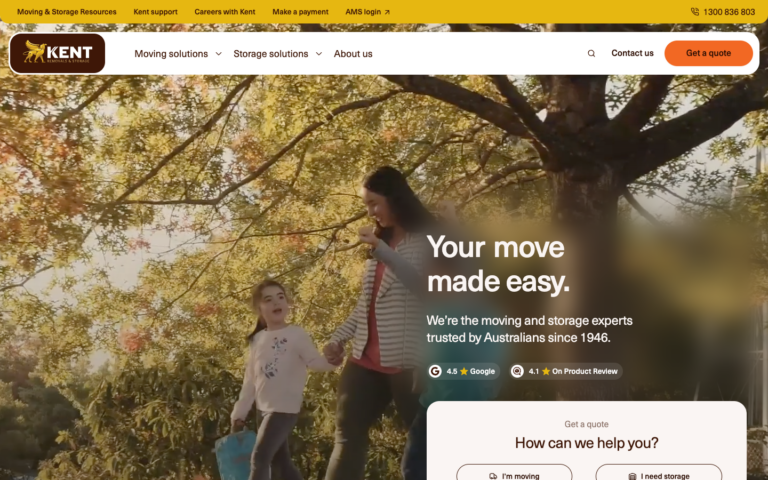Open Moving & Storage Resources link
The width and height of the screenshot is (768, 480).
67,12
